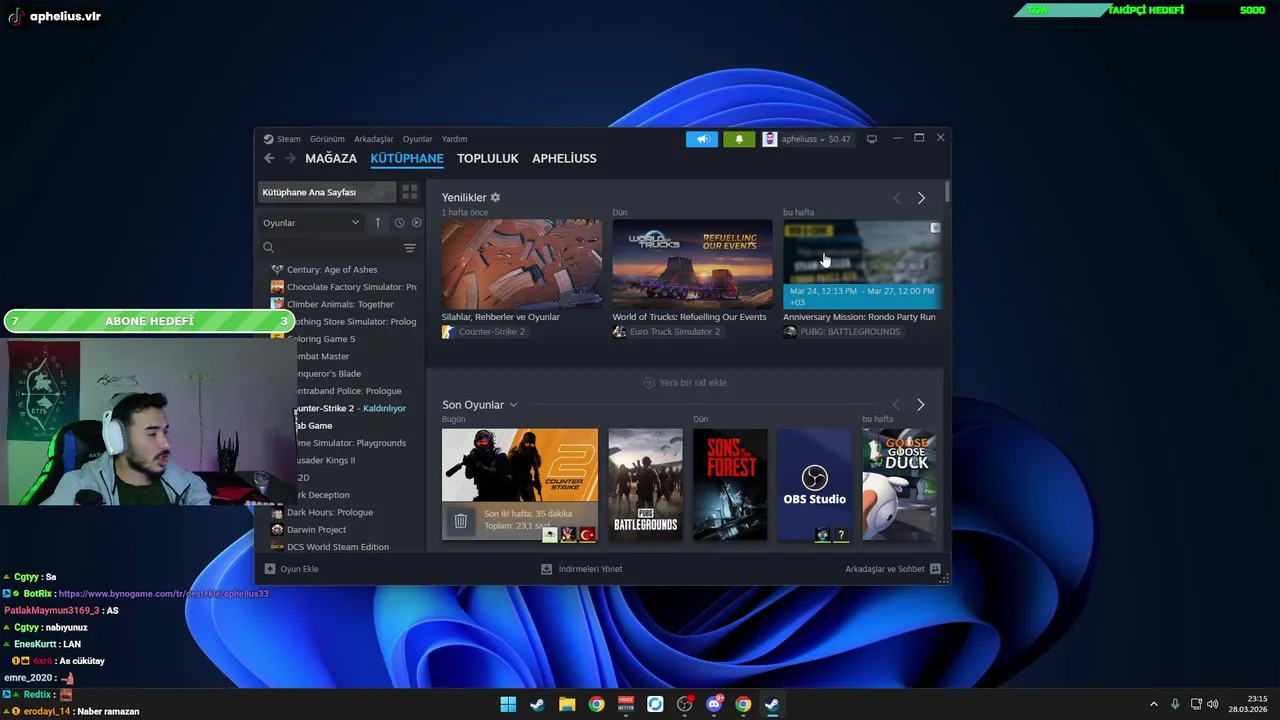Open the Görünüm menu
Viewport: 1280px width, 720px height.
327,139
